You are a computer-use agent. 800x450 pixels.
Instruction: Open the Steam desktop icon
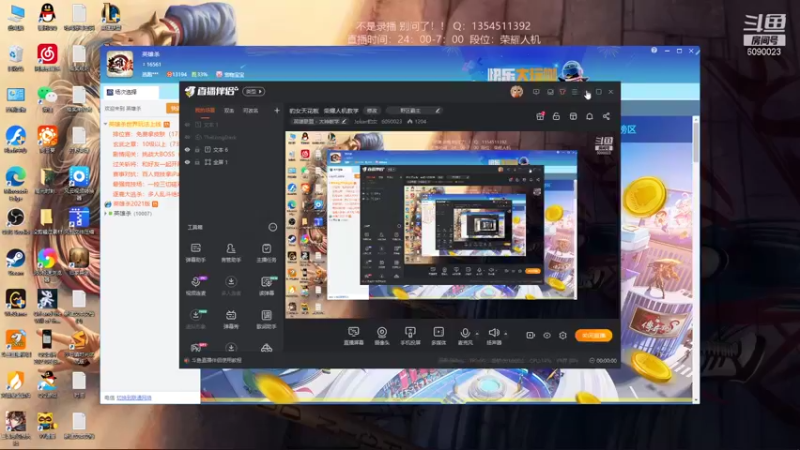pyautogui.click(x=16, y=261)
